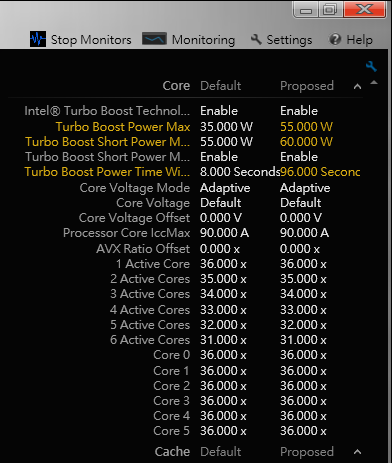Click proposed Turbo Boost Short Power 60.000 W

point(306,142)
